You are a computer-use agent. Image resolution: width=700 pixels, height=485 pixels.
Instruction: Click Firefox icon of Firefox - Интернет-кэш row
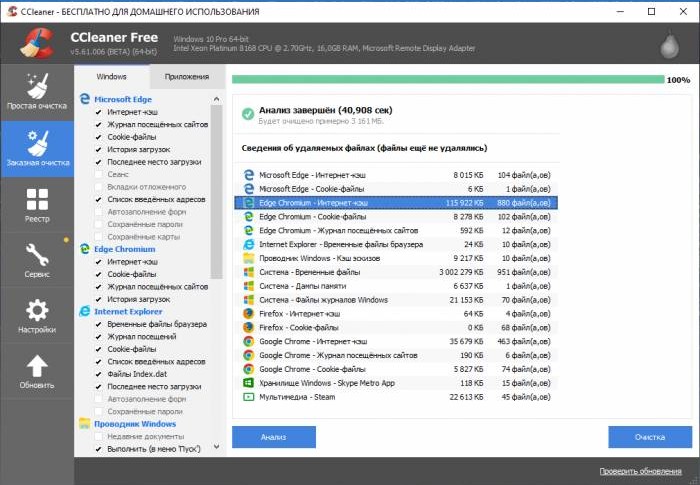pos(249,314)
